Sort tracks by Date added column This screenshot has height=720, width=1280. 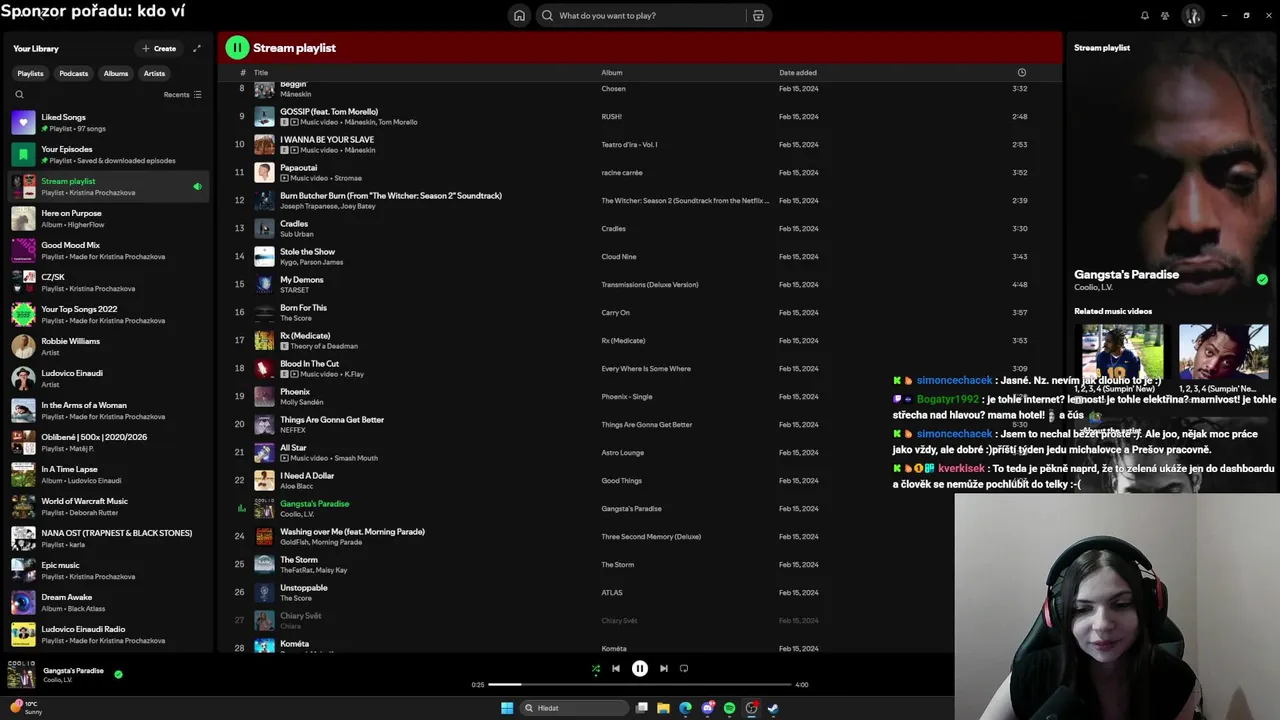(x=798, y=72)
